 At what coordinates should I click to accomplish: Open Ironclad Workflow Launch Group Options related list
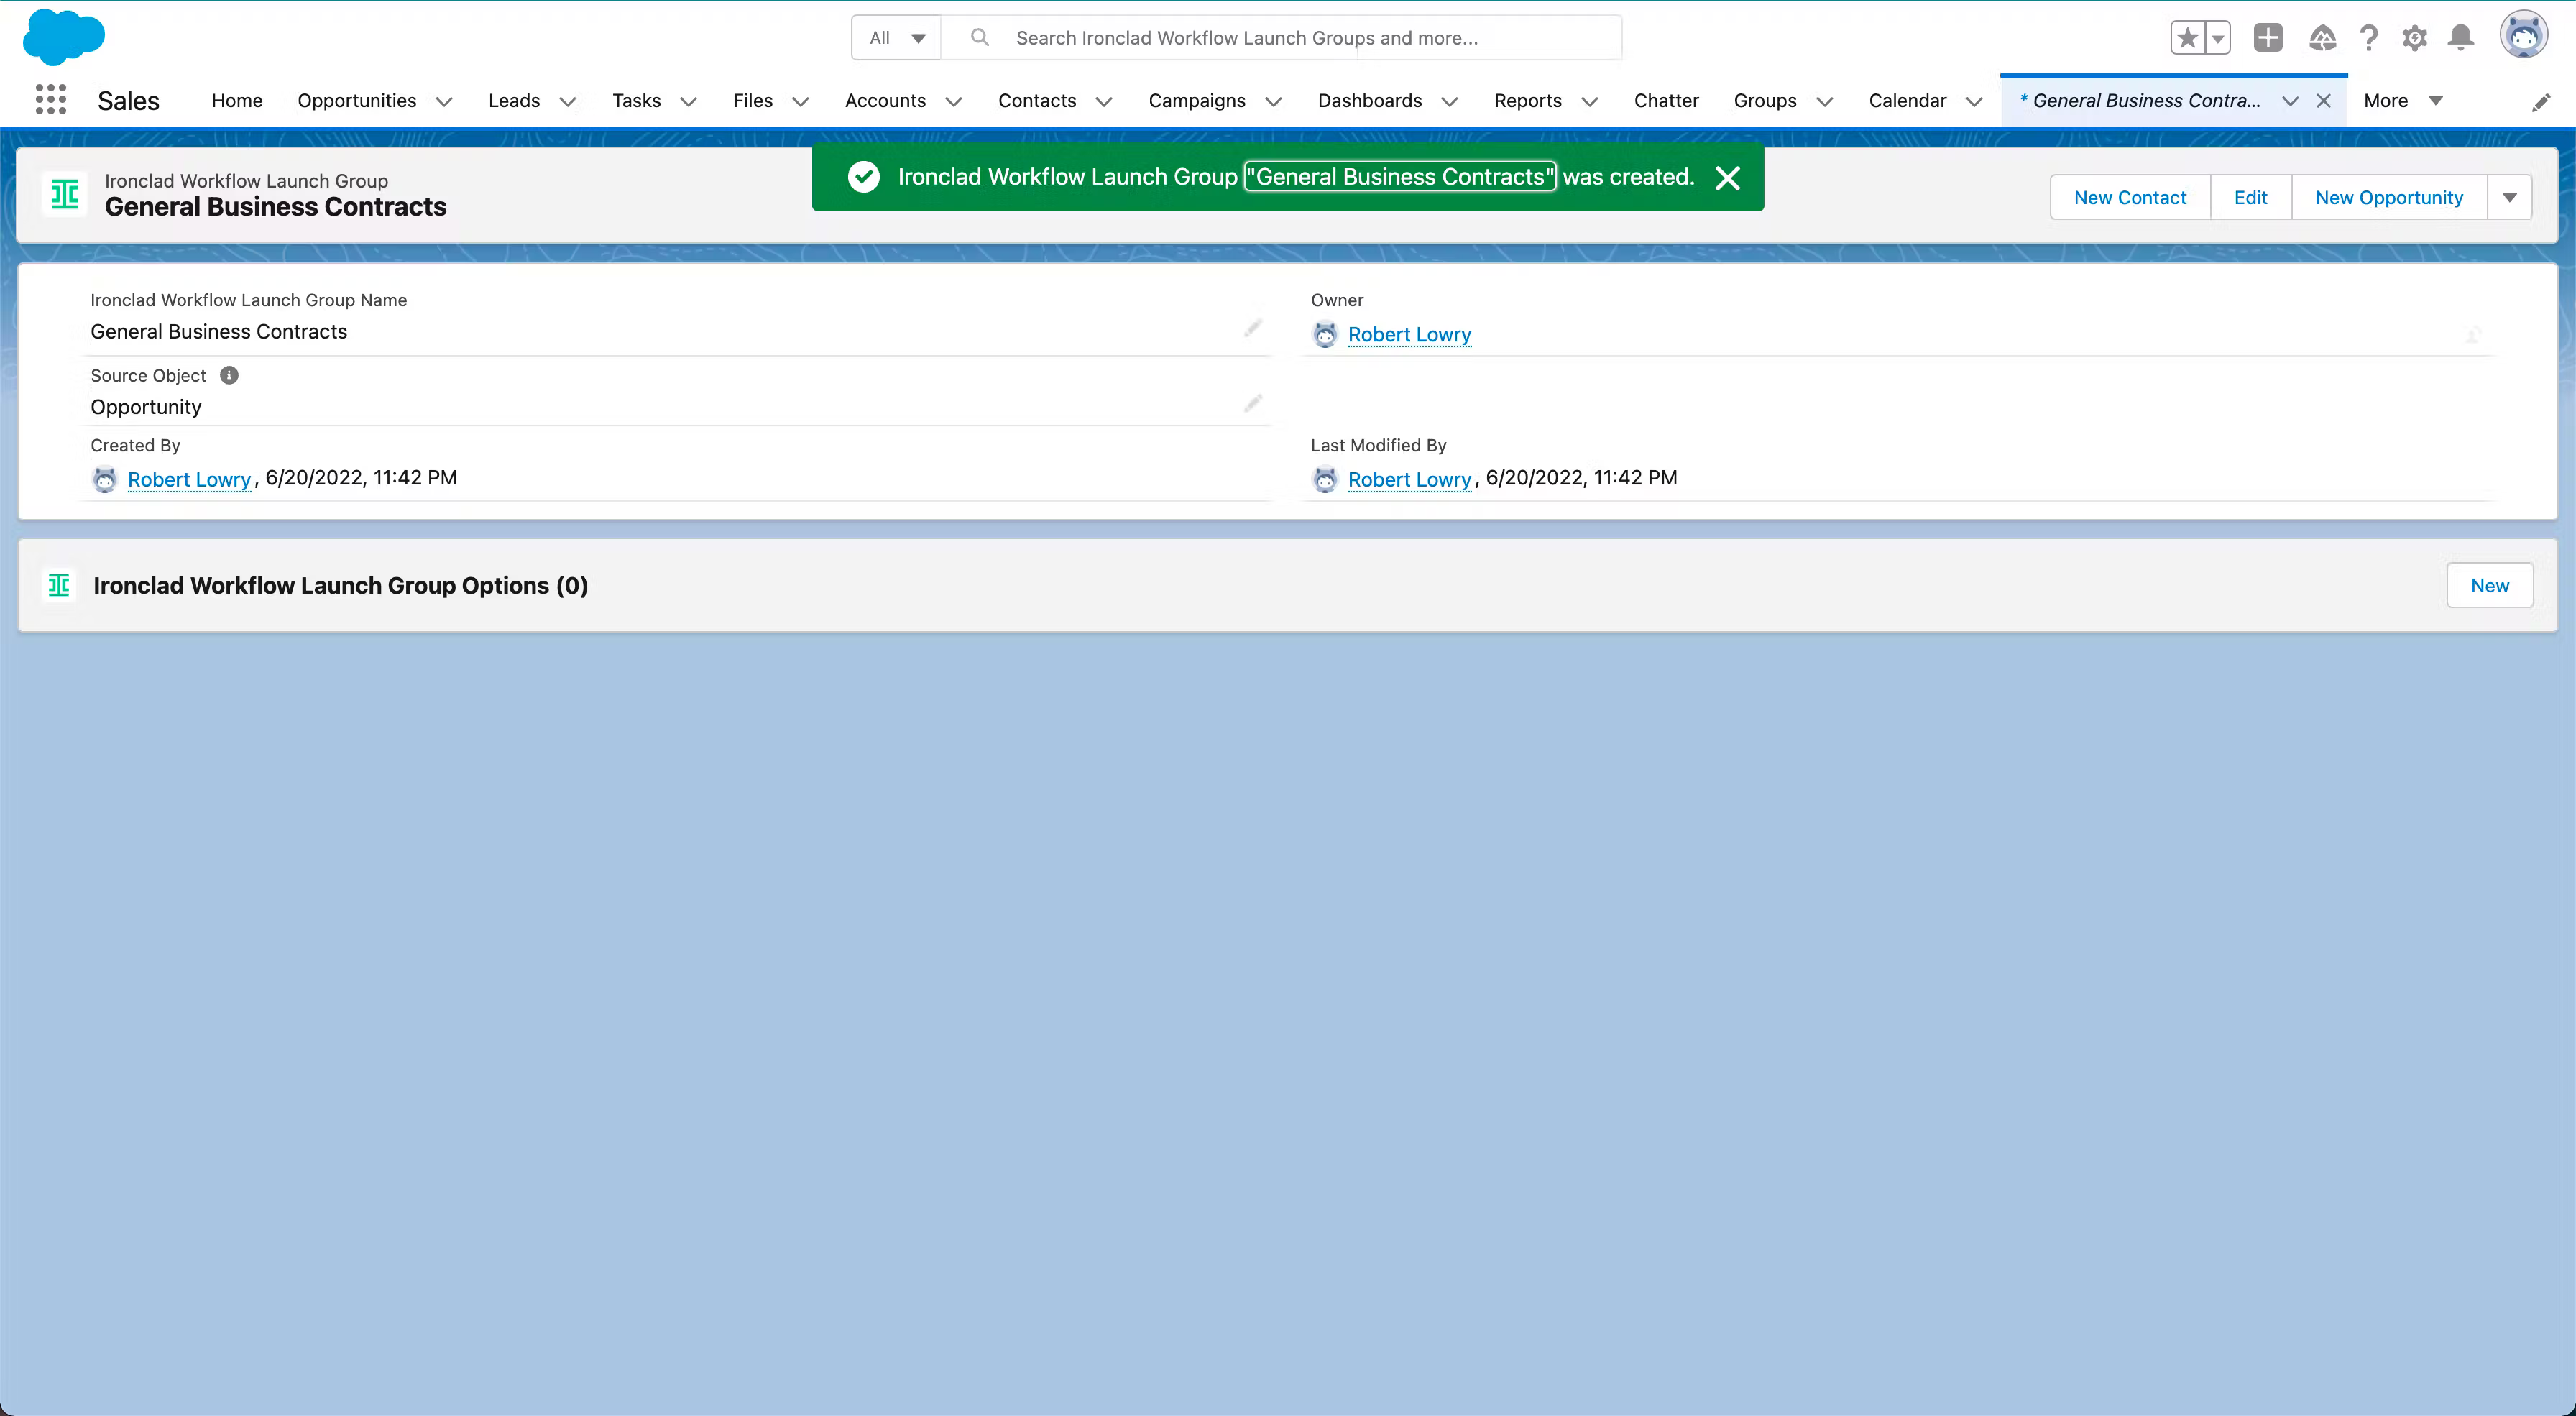(x=340, y=585)
